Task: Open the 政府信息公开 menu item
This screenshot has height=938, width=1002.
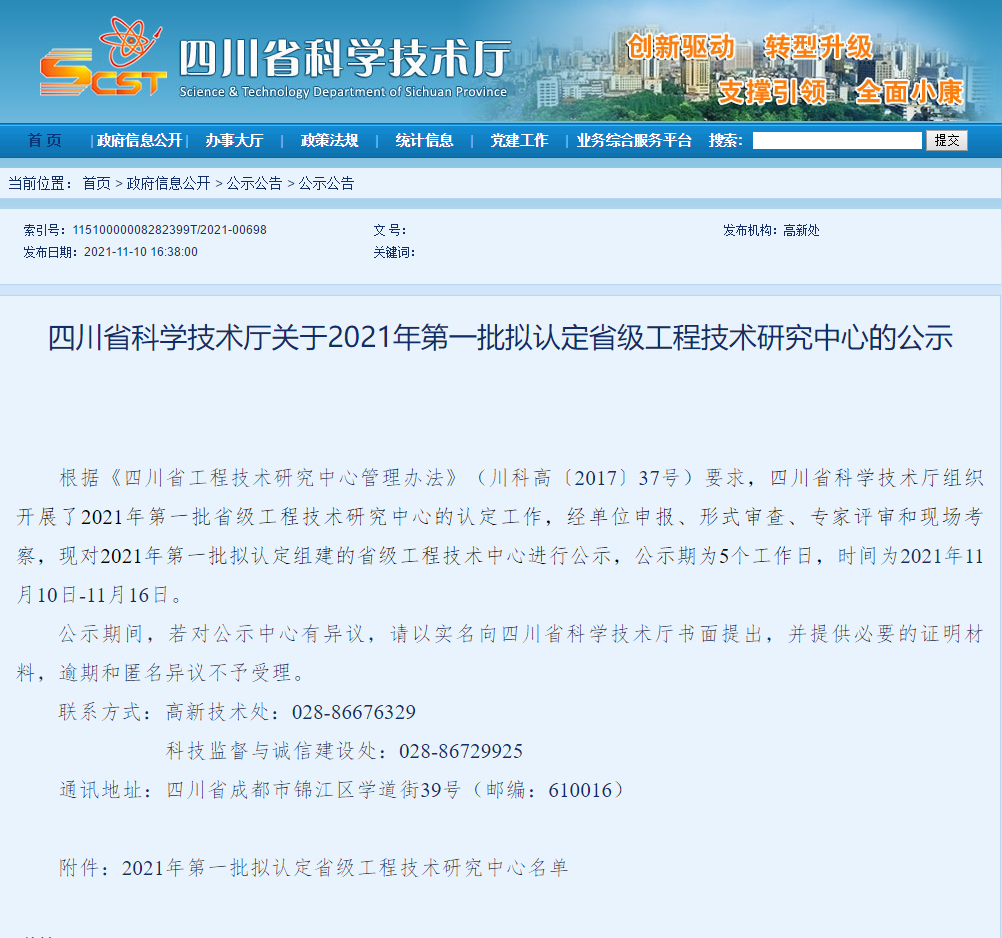Action: point(136,140)
